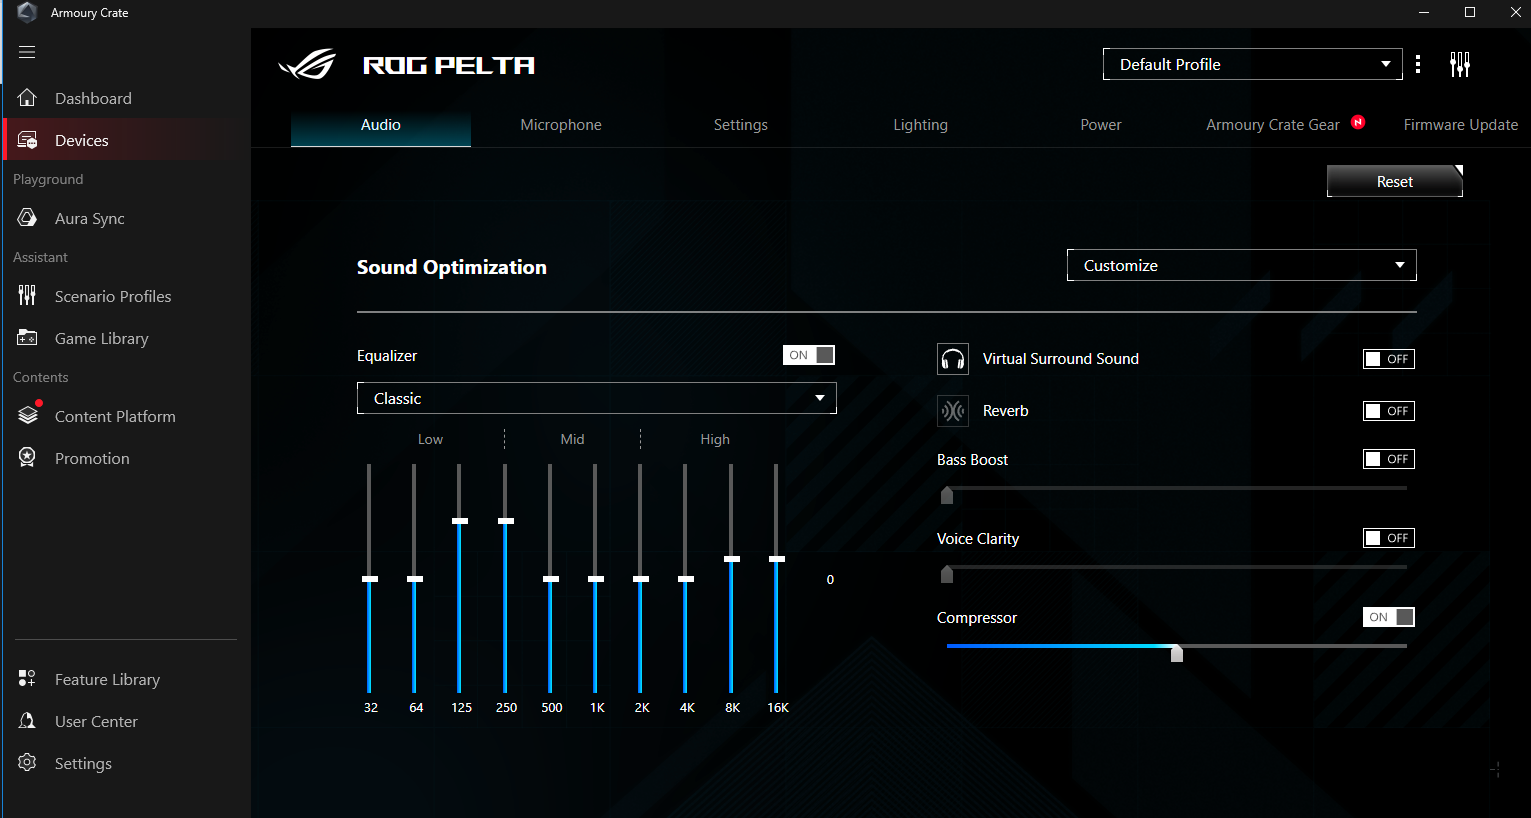1531x818 pixels.
Task: Click the Dashboard home icon
Action: 28,98
